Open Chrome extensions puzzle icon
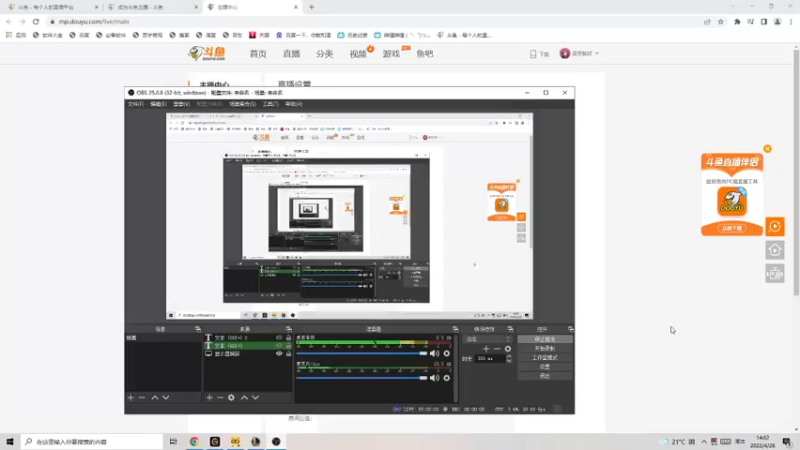Image resolution: width=800 pixels, height=450 pixels. coord(737,22)
